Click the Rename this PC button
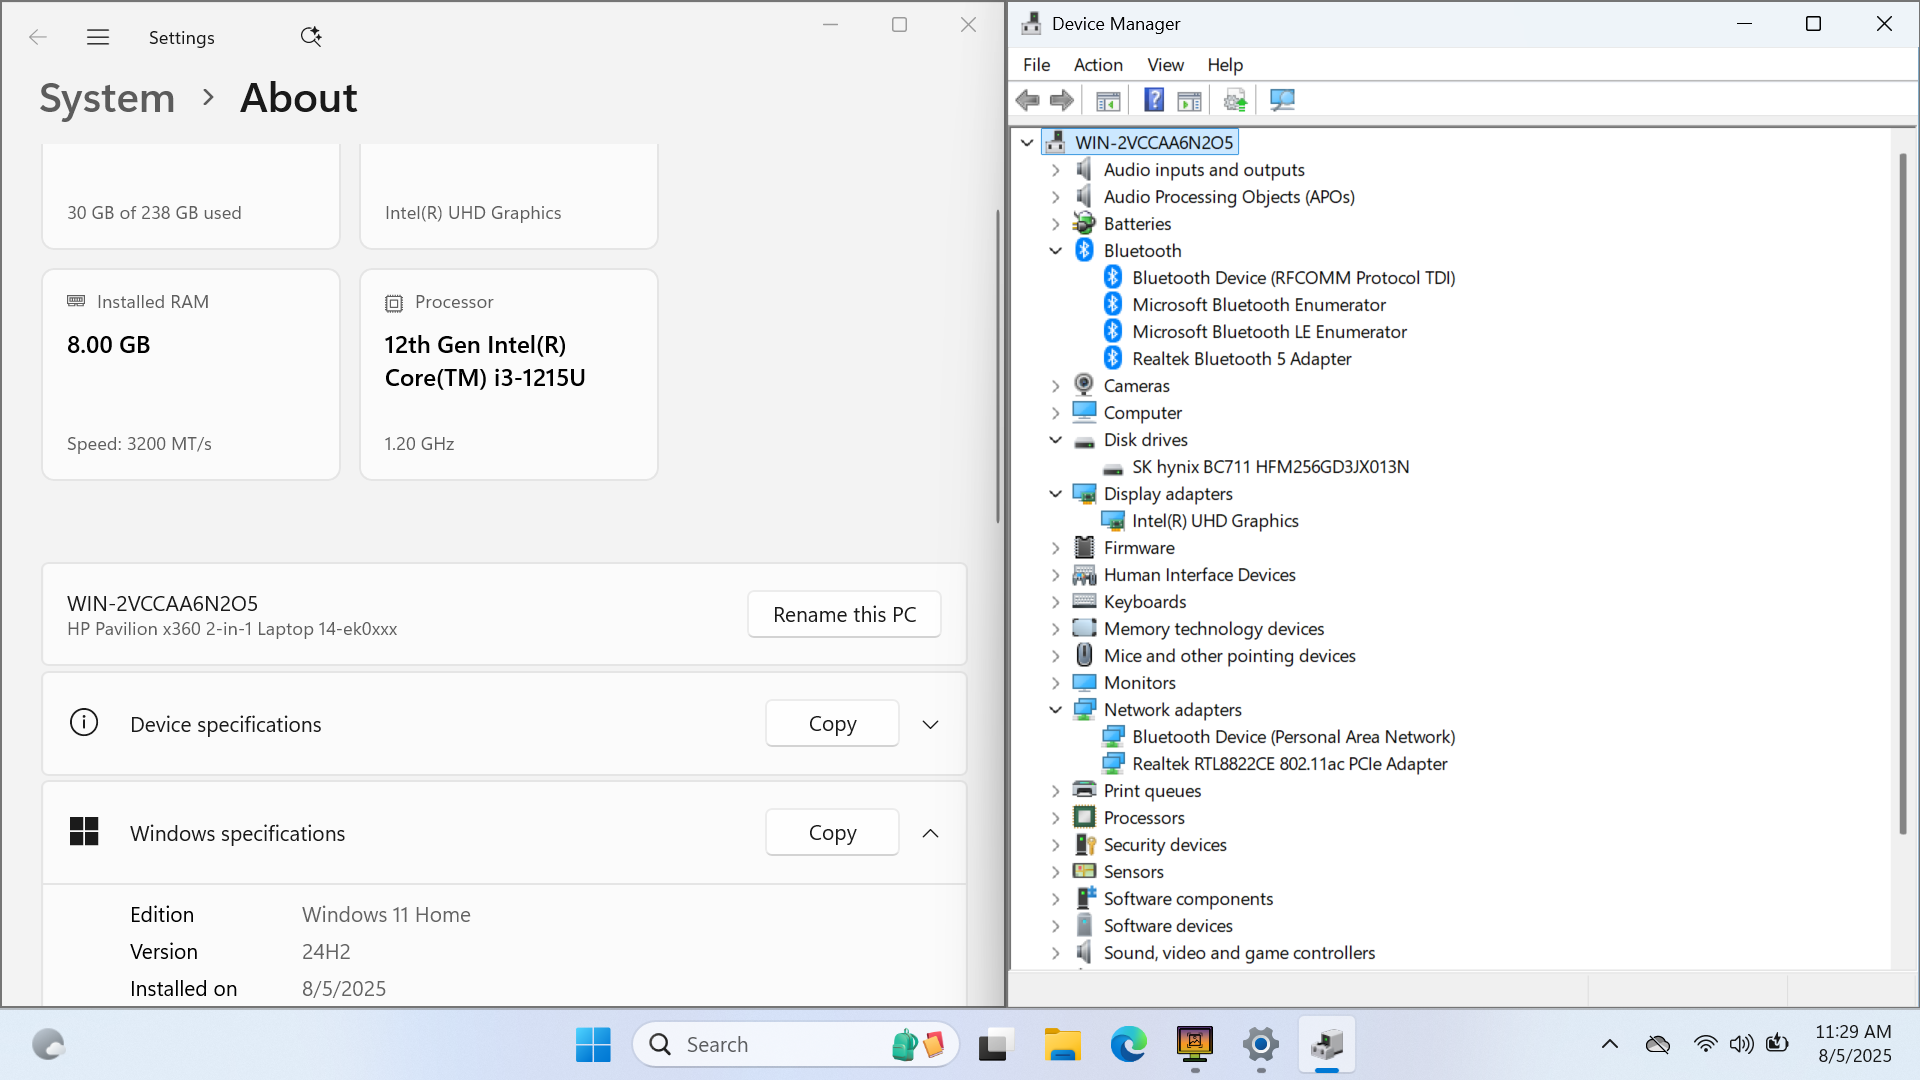Screen dimensions: 1920x1080 pos(844,614)
